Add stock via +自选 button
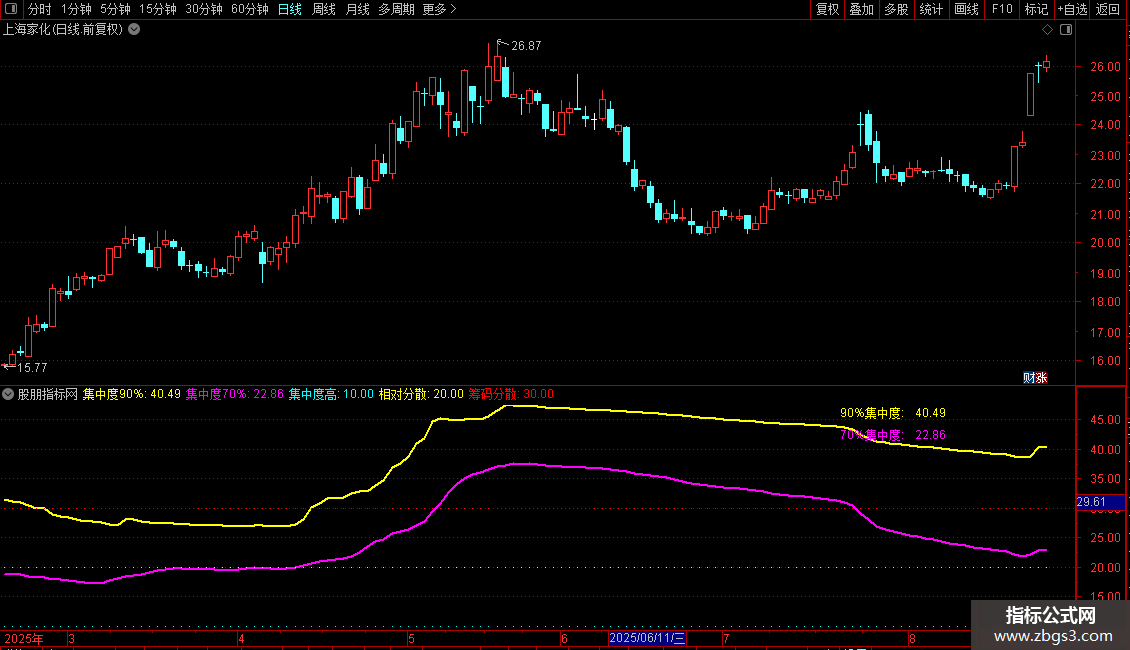The width and height of the screenshot is (1130, 650). pos(1072,9)
